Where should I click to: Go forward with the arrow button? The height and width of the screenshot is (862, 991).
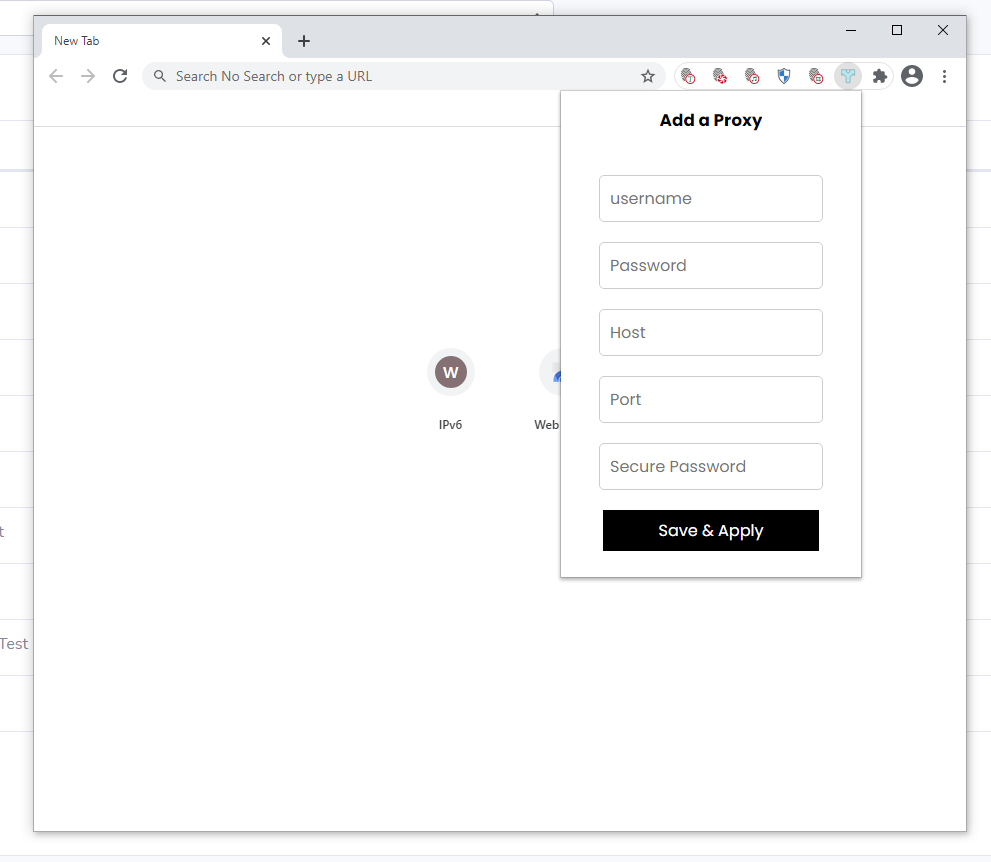[x=88, y=76]
